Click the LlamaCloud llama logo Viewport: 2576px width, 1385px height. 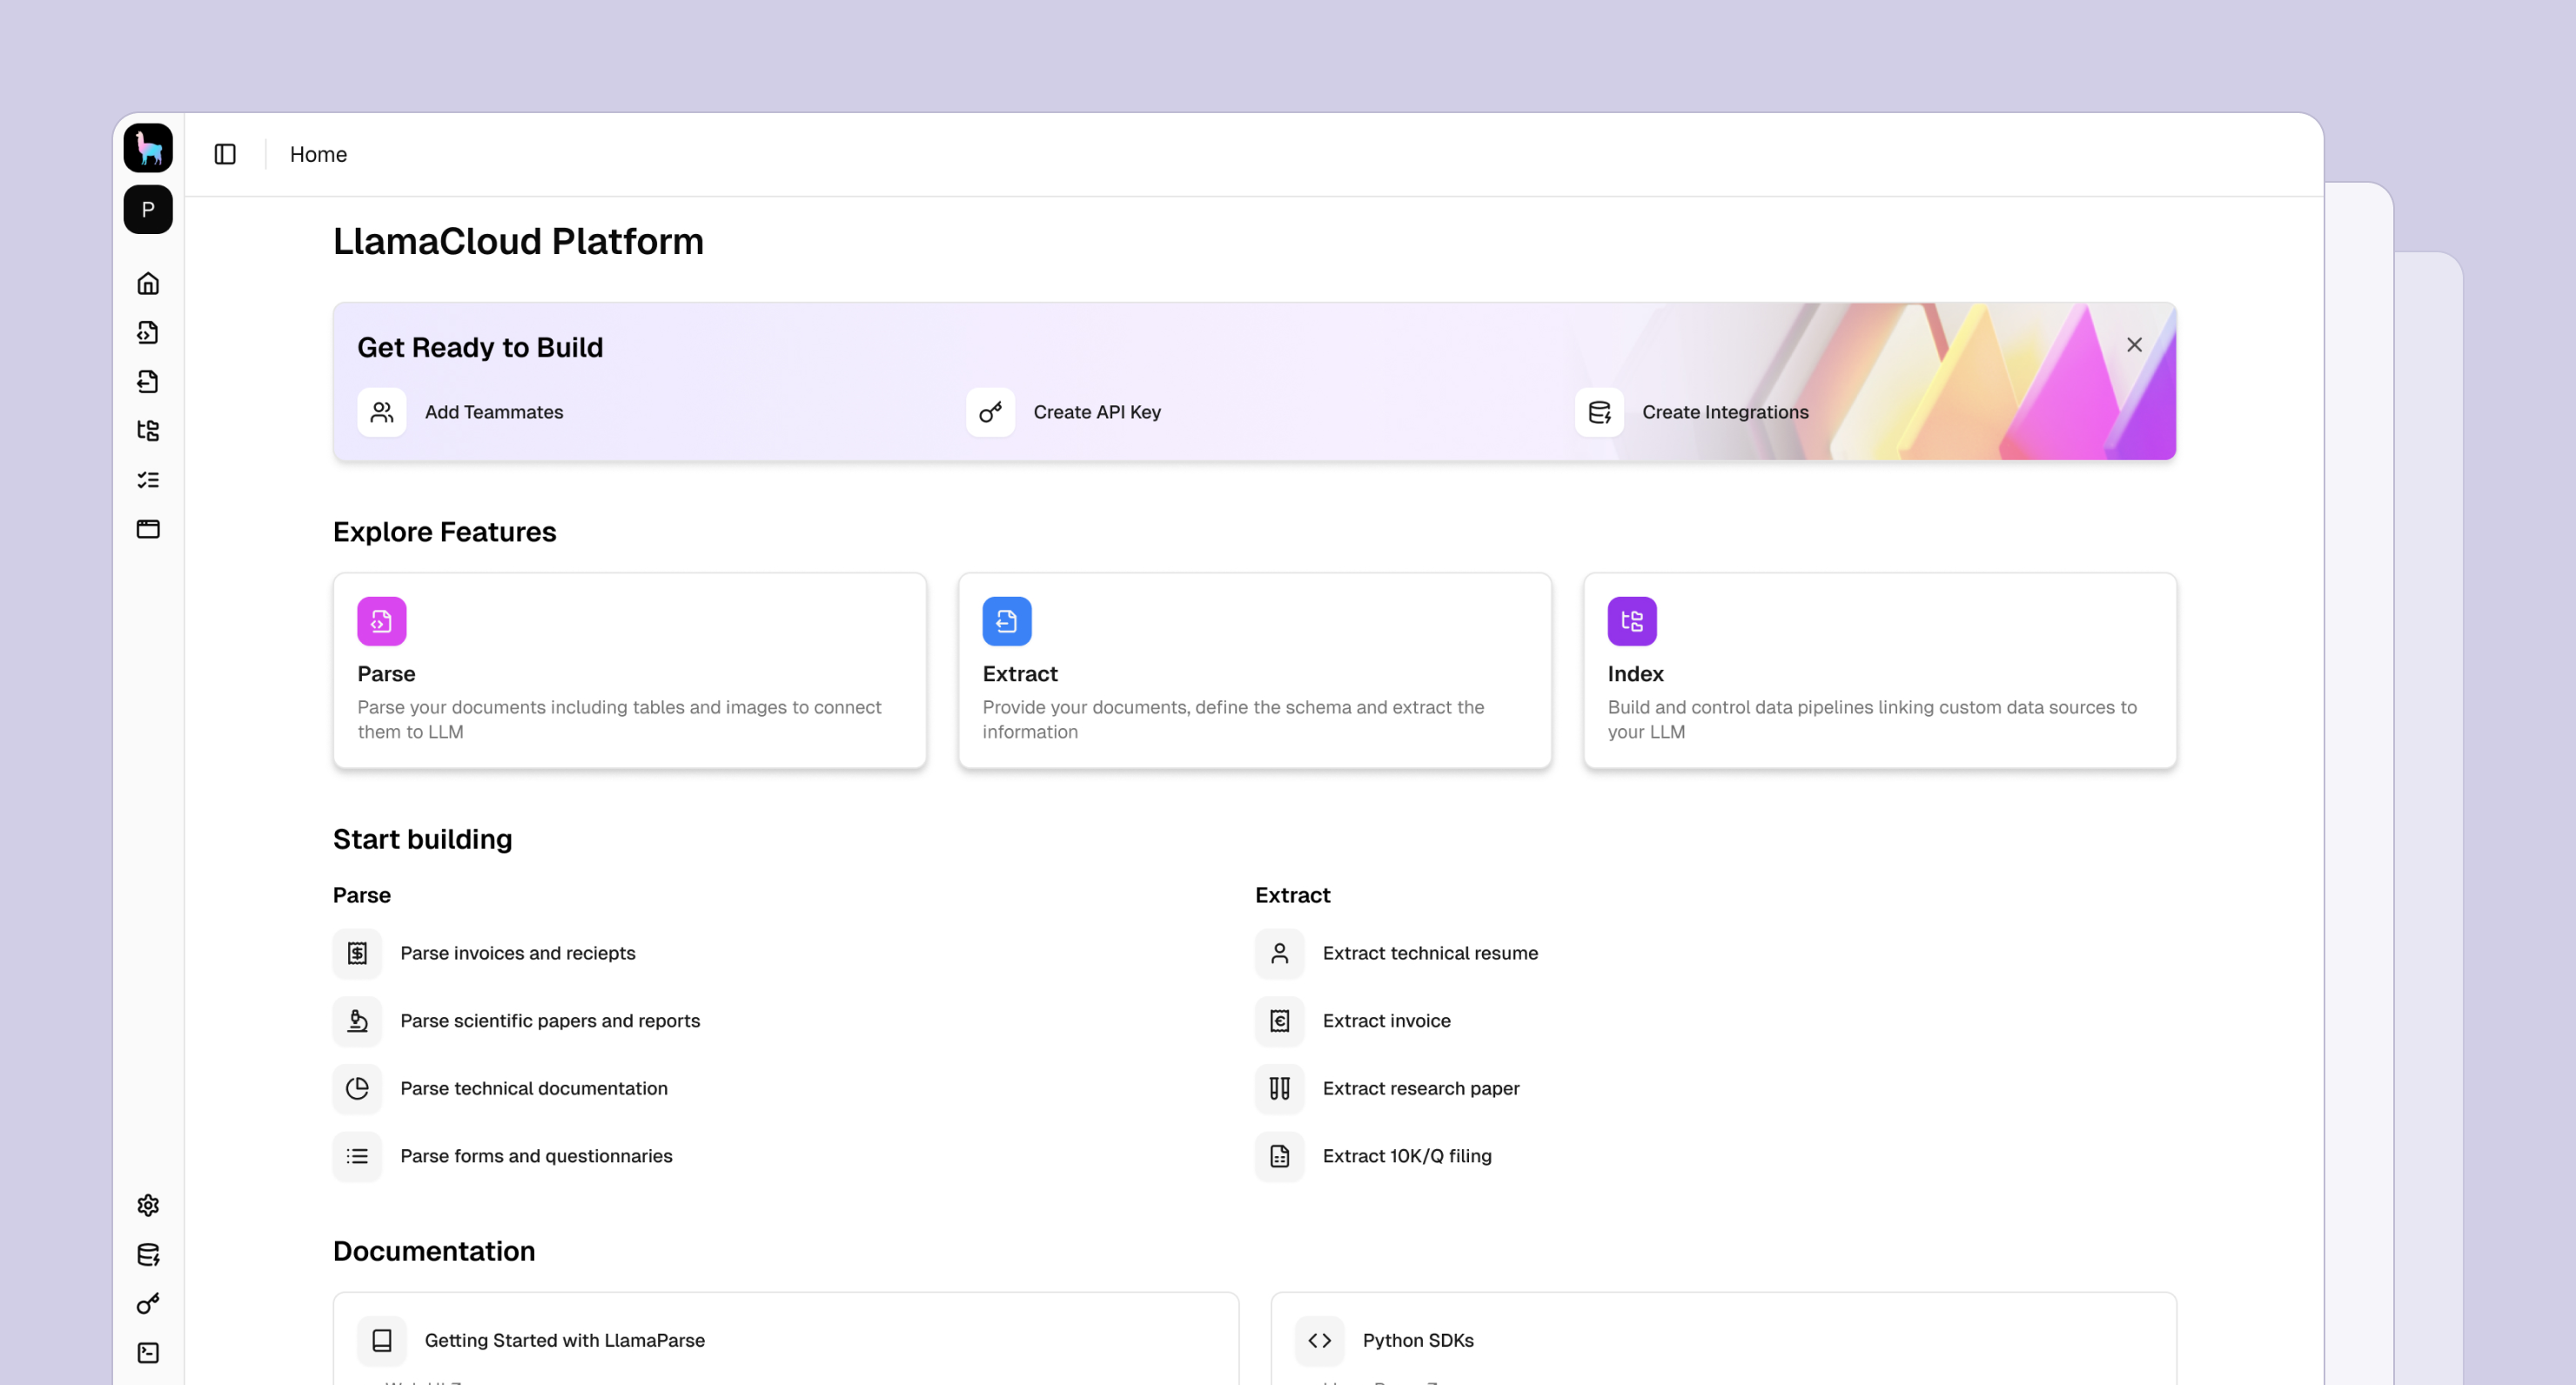pos(148,148)
